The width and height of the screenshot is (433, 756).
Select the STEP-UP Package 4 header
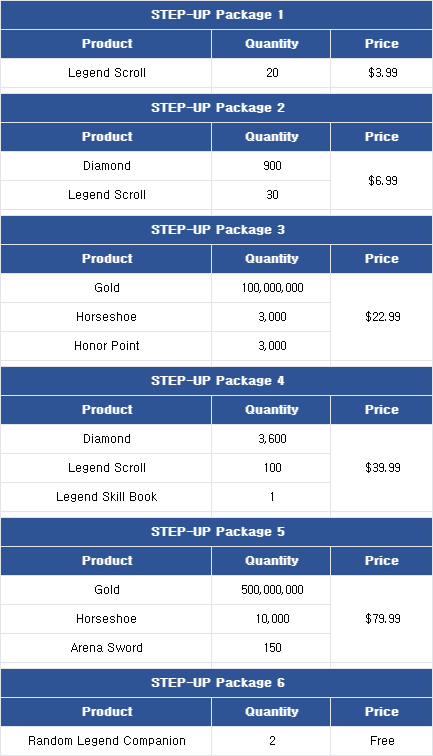point(216,381)
